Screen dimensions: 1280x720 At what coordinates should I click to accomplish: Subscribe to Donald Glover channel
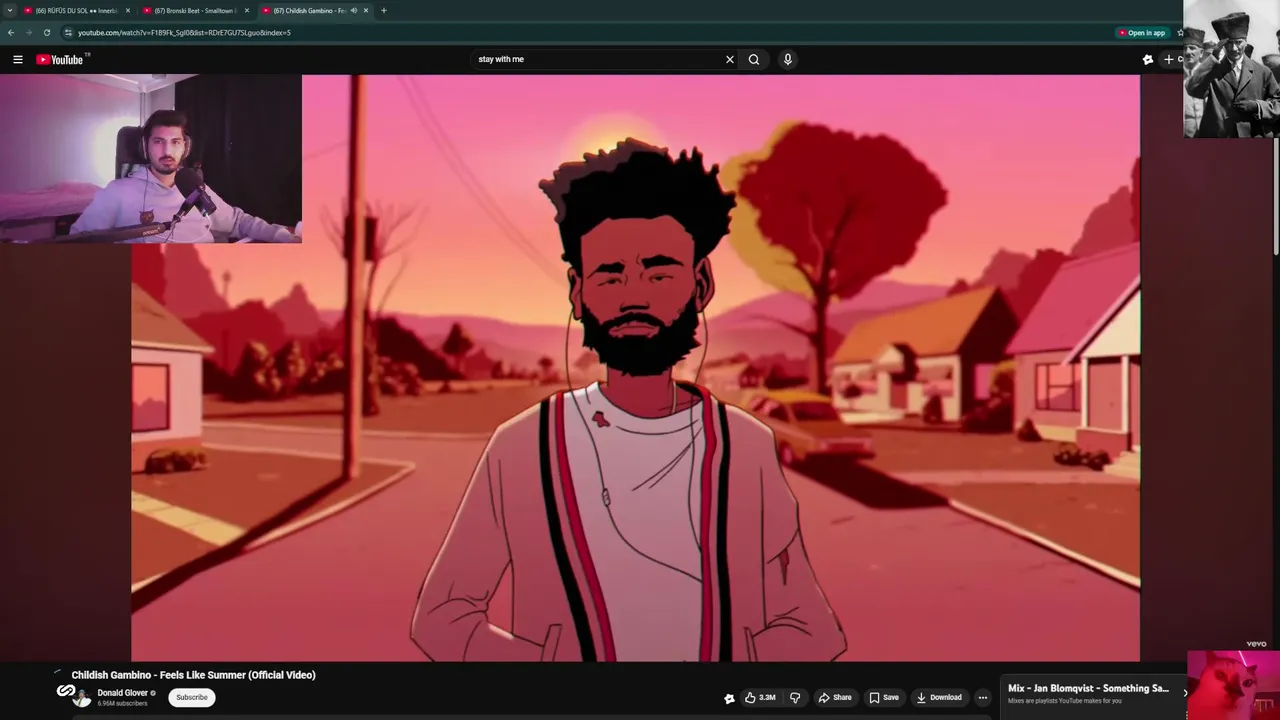pyautogui.click(x=192, y=697)
